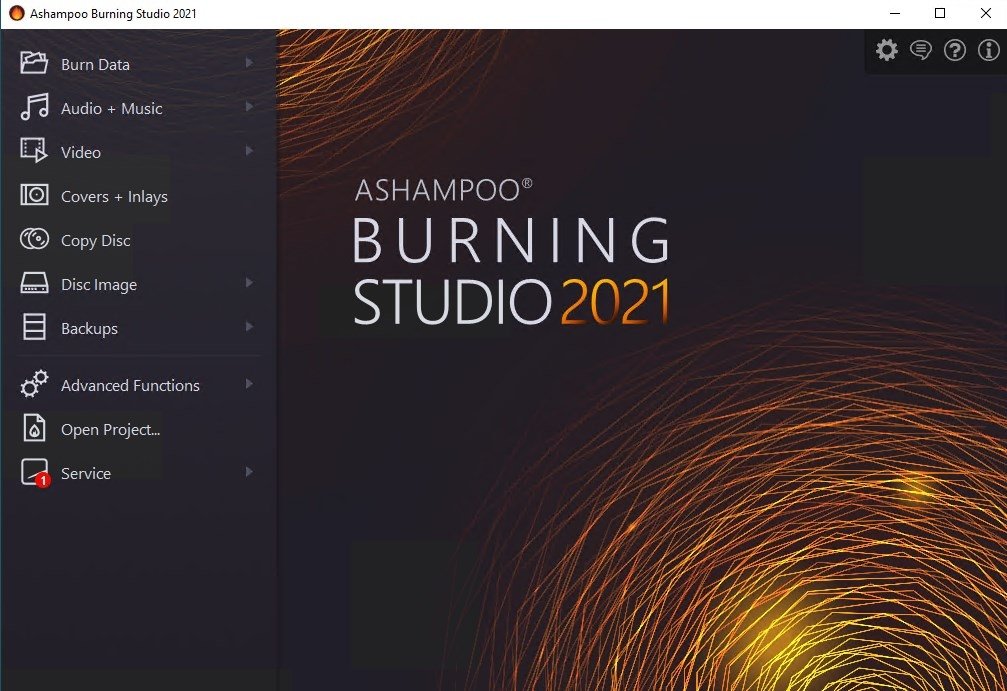Open help with the question mark icon
The width and height of the screenshot is (1007, 691).
click(955, 50)
